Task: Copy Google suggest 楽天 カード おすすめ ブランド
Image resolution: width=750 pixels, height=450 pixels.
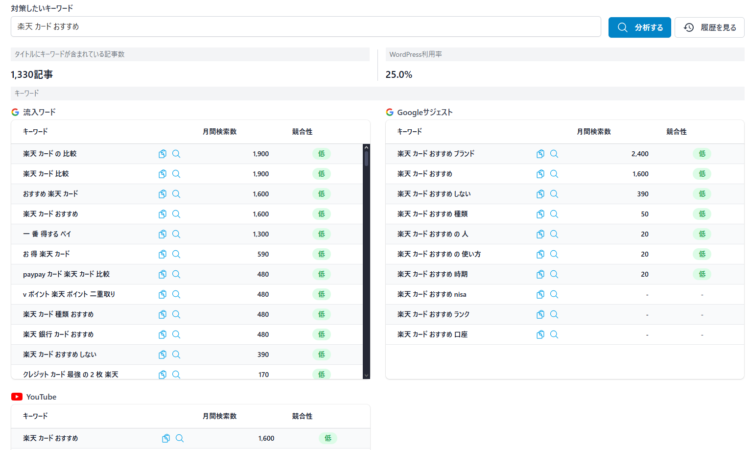Action: tap(540, 154)
